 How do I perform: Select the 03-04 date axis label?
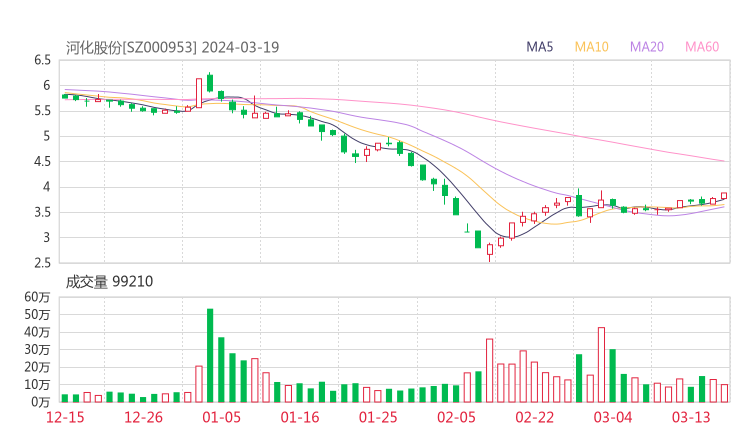pyautogui.click(x=613, y=417)
